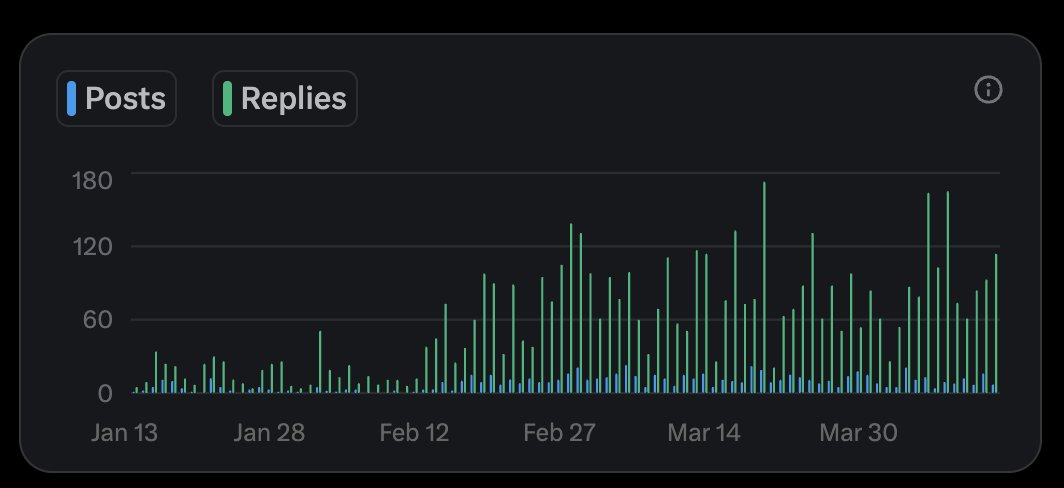Select the 0 y-axis label
This screenshot has width=1064, height=488.
104,393
